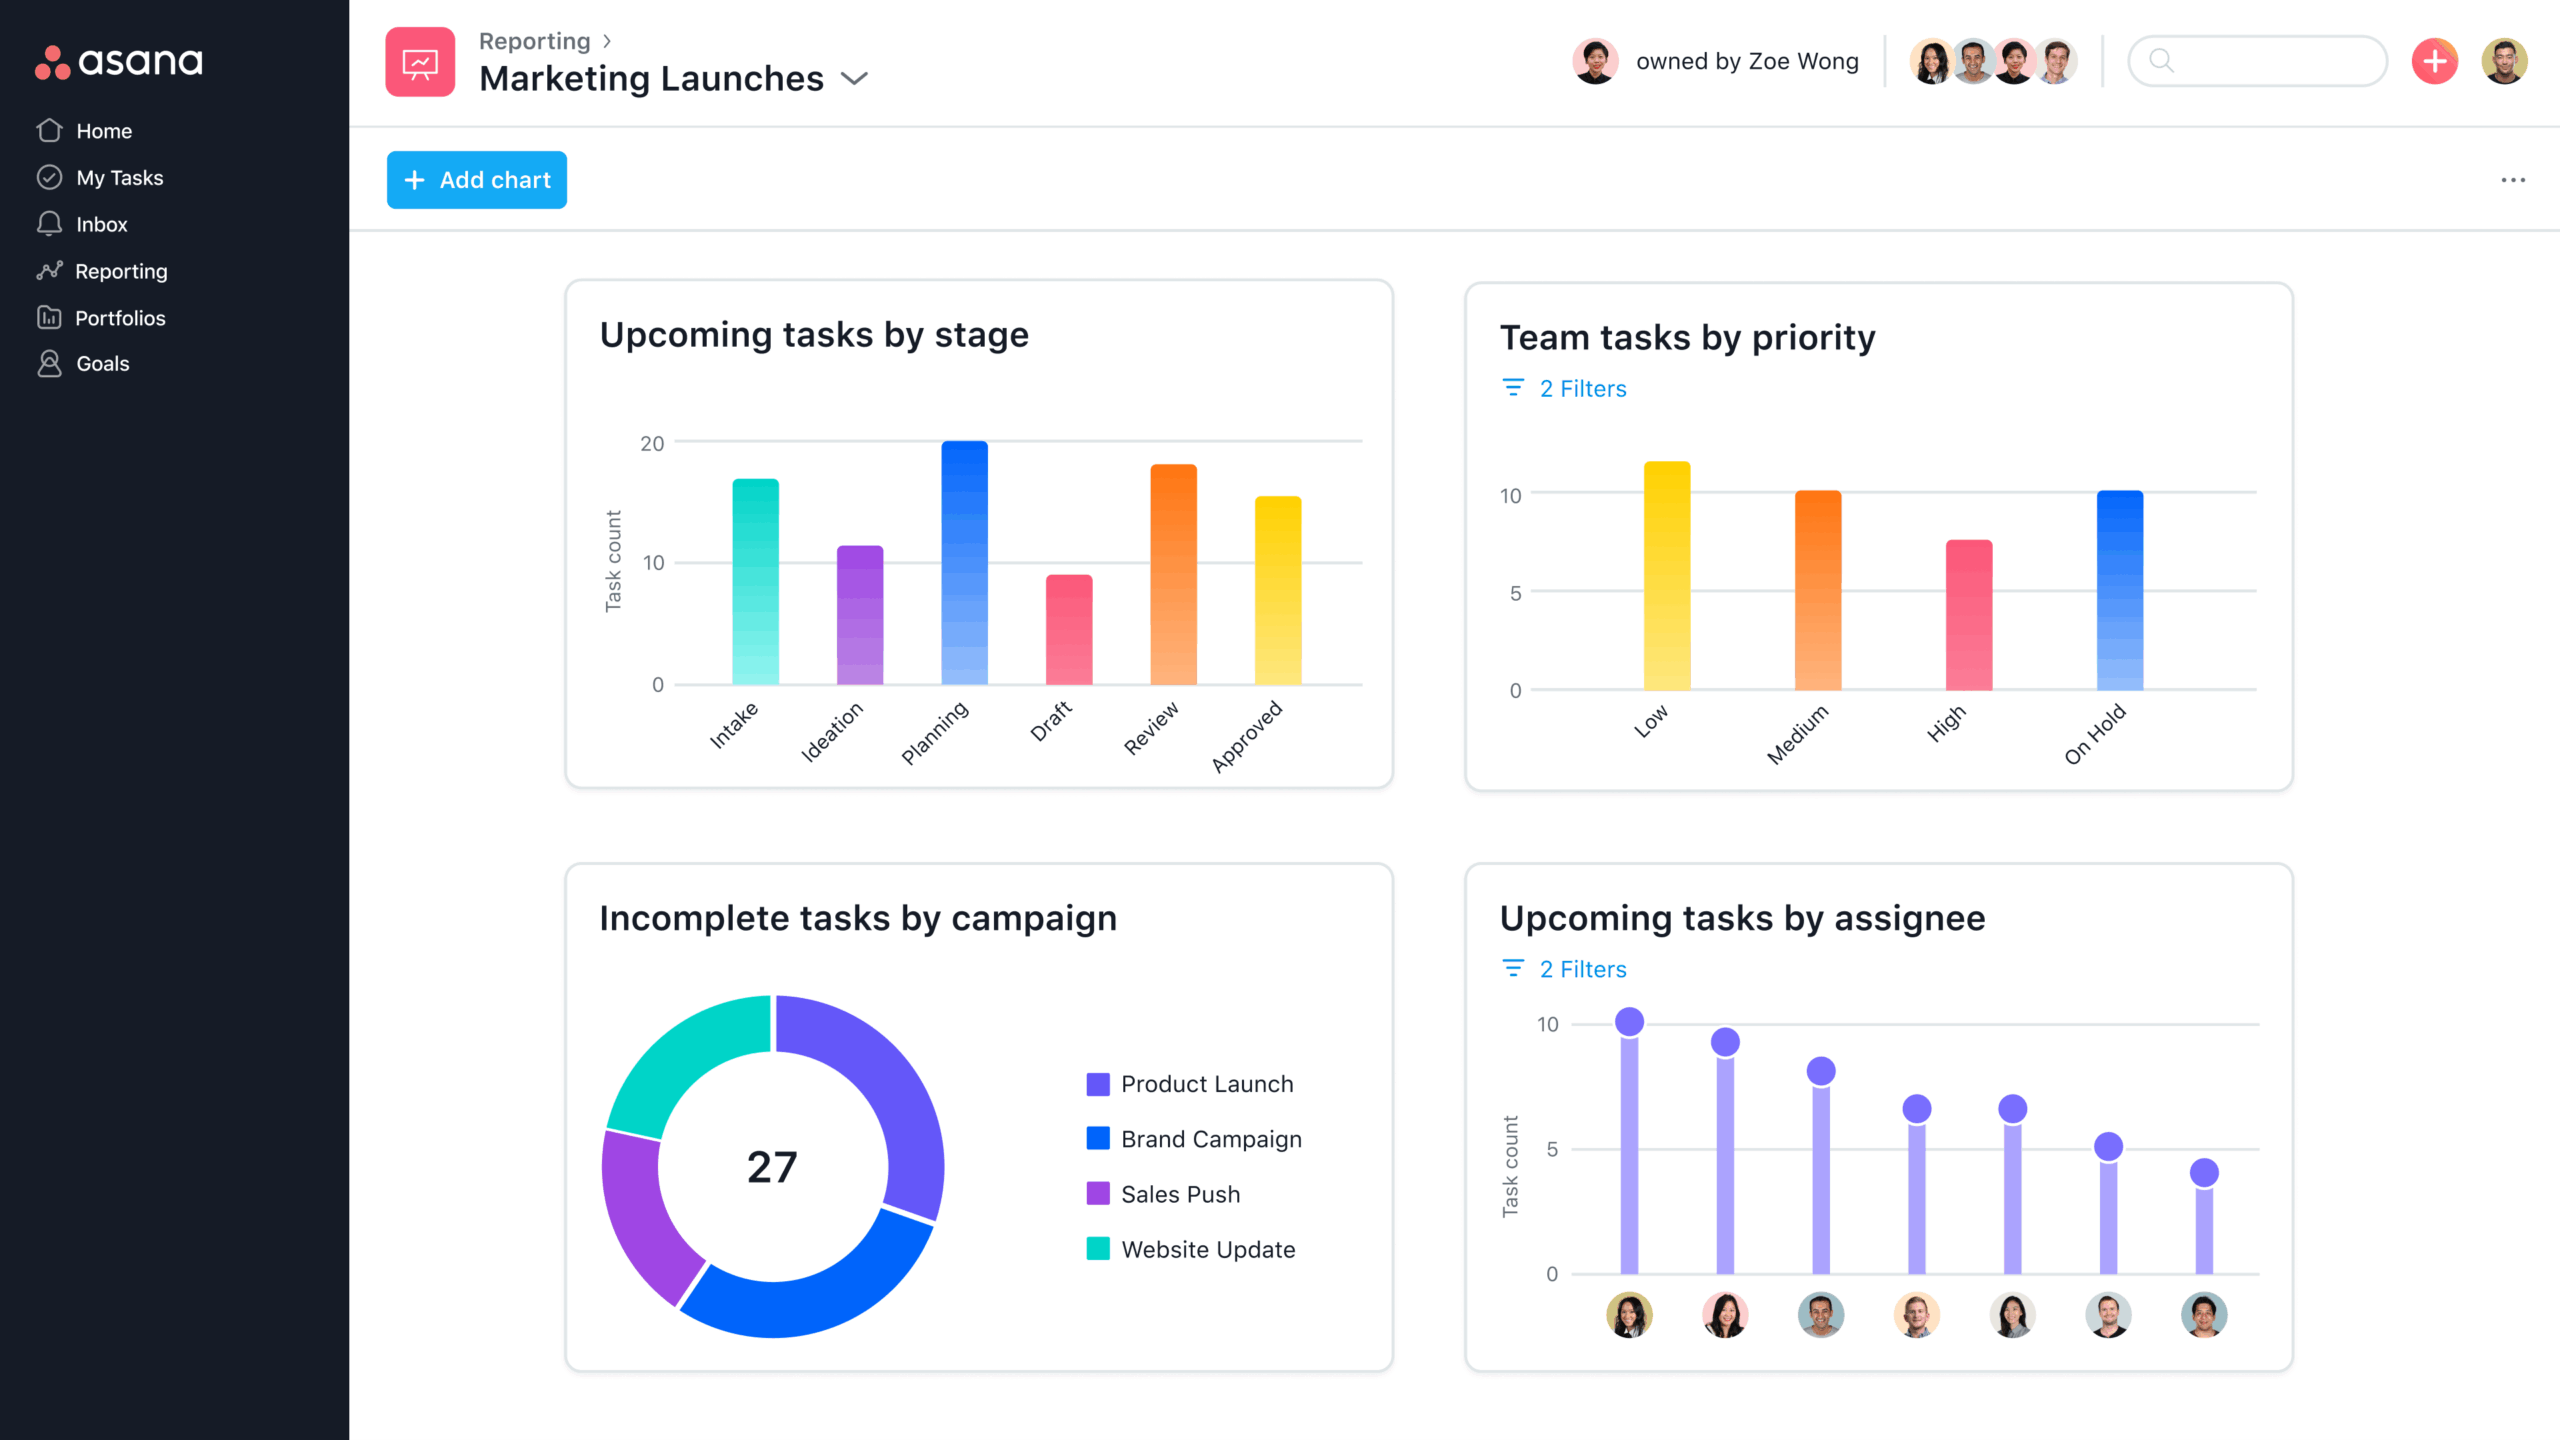Click the pink Marketing Launches dashboard icon
Screen dimensions: 2560x1440
pyautogui.click(x=420, y=62)
